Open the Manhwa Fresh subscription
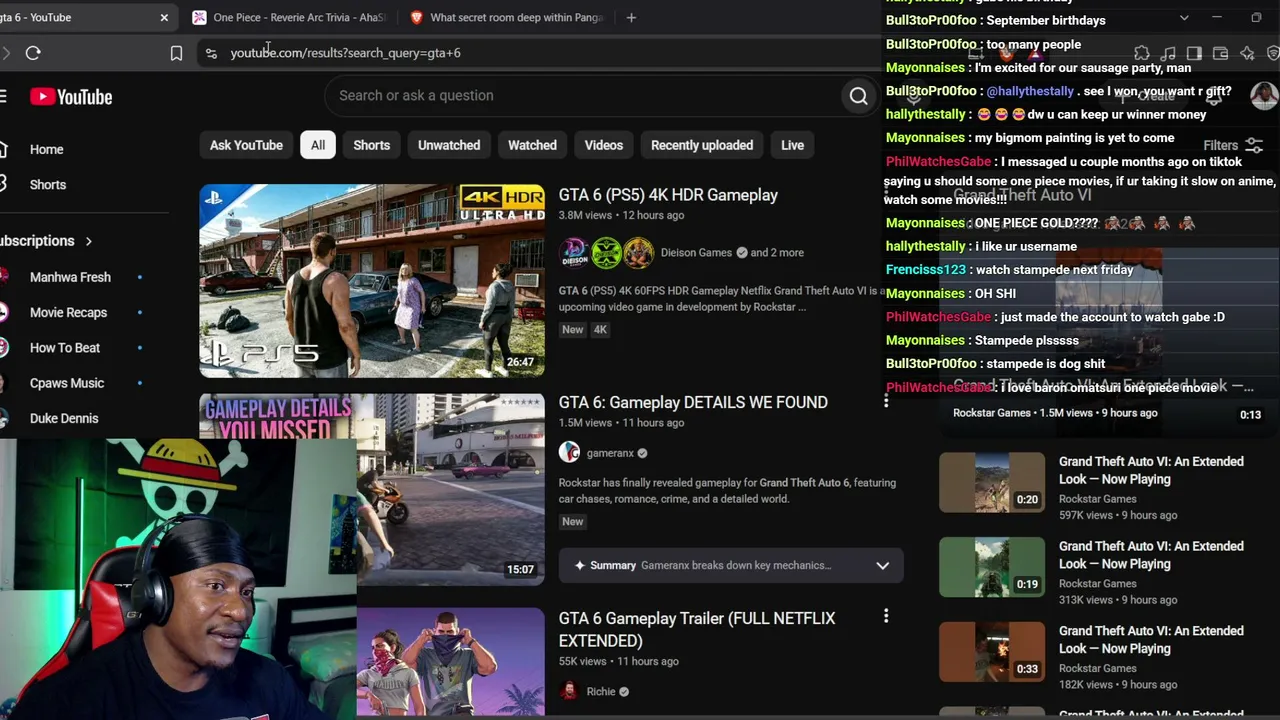 [70, 277]
